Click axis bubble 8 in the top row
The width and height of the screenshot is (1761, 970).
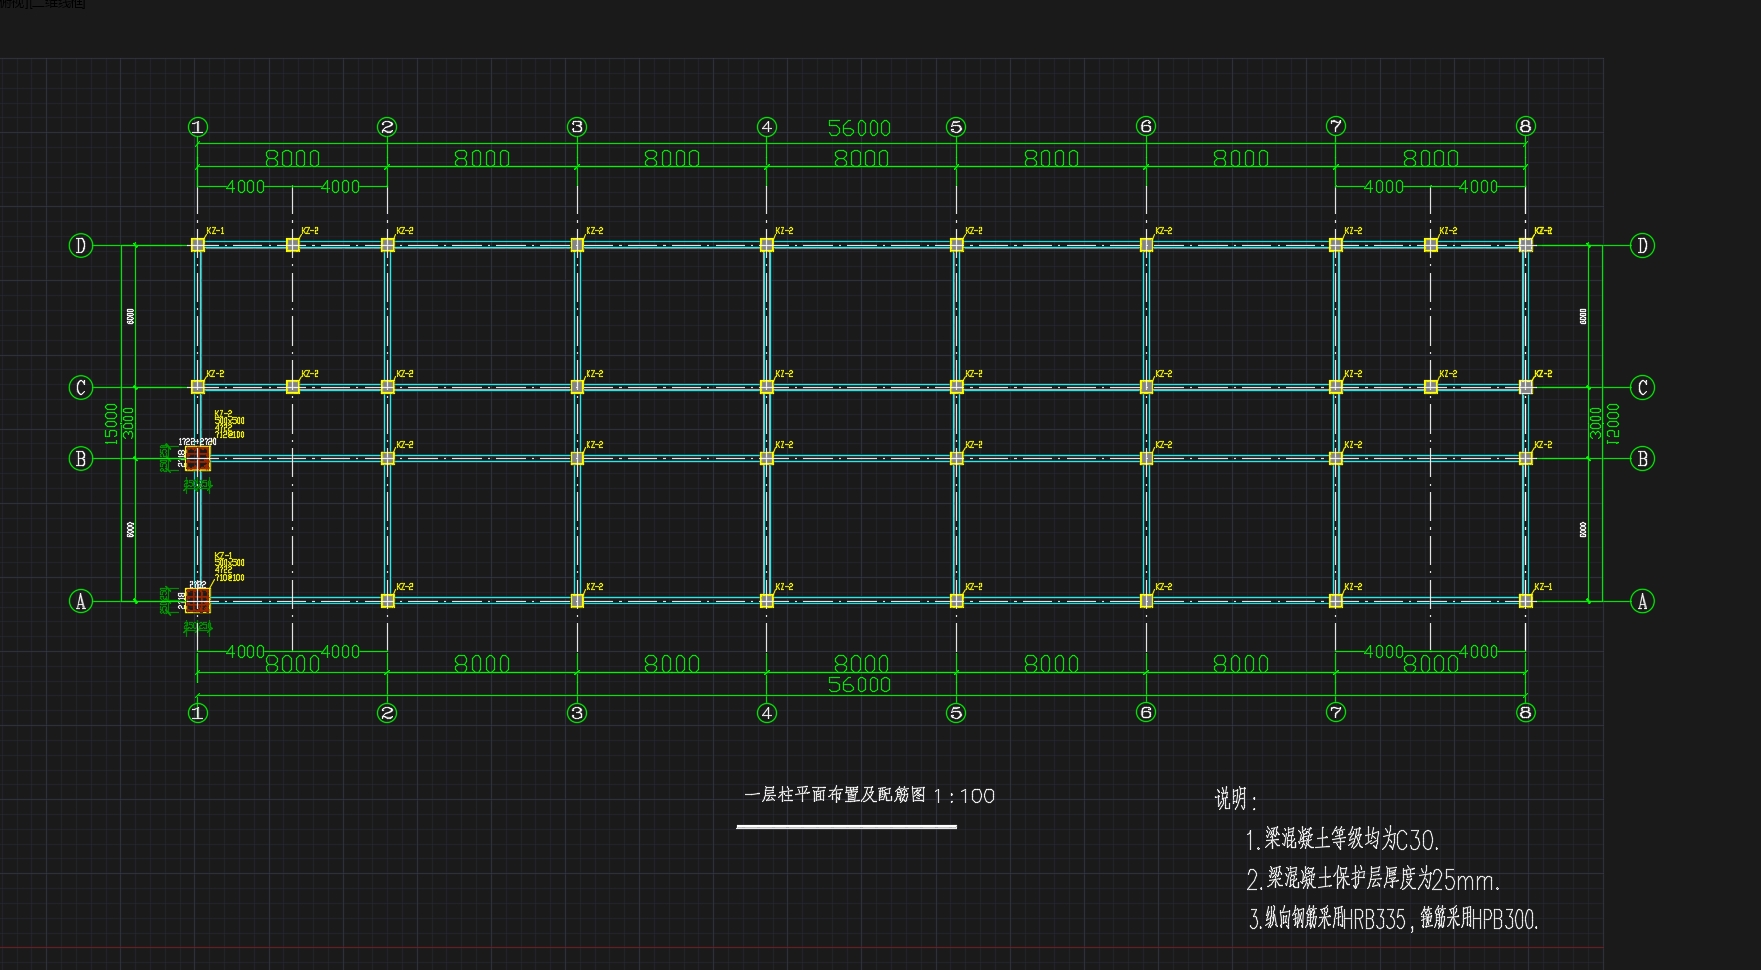tap(1525, 126)
